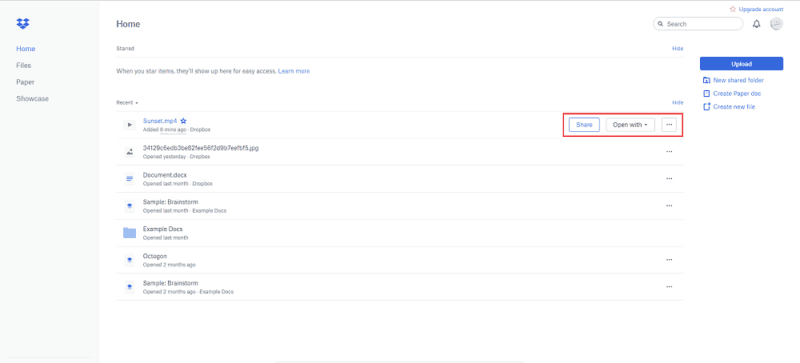Open the Example Docs folder name
Screen dimensions: 800x363
click(163, 229)
